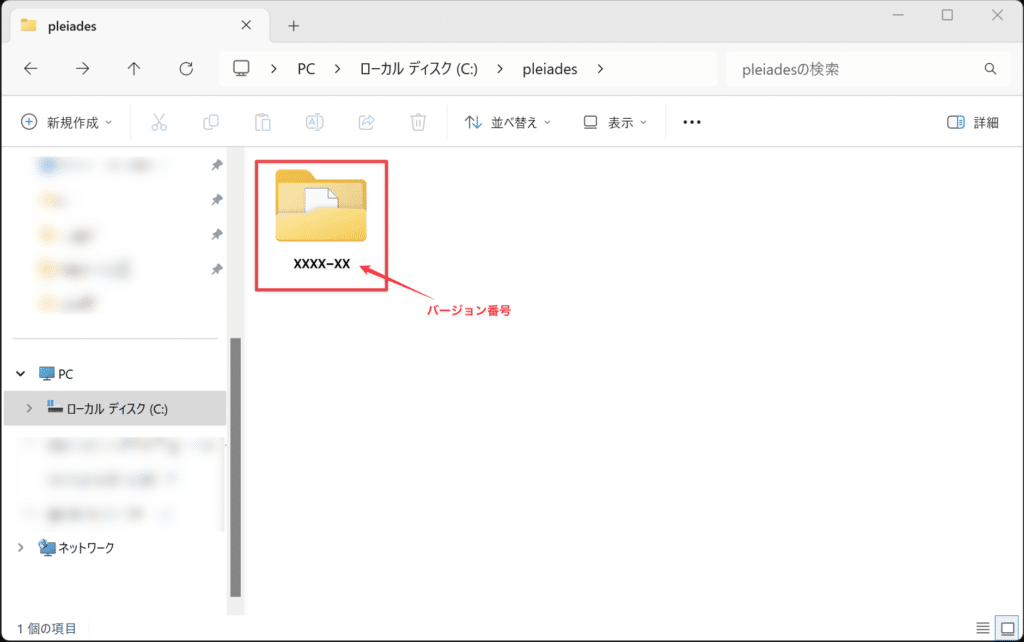
Task: Click the Delete trash icon
Action: (x=418, y=122)
